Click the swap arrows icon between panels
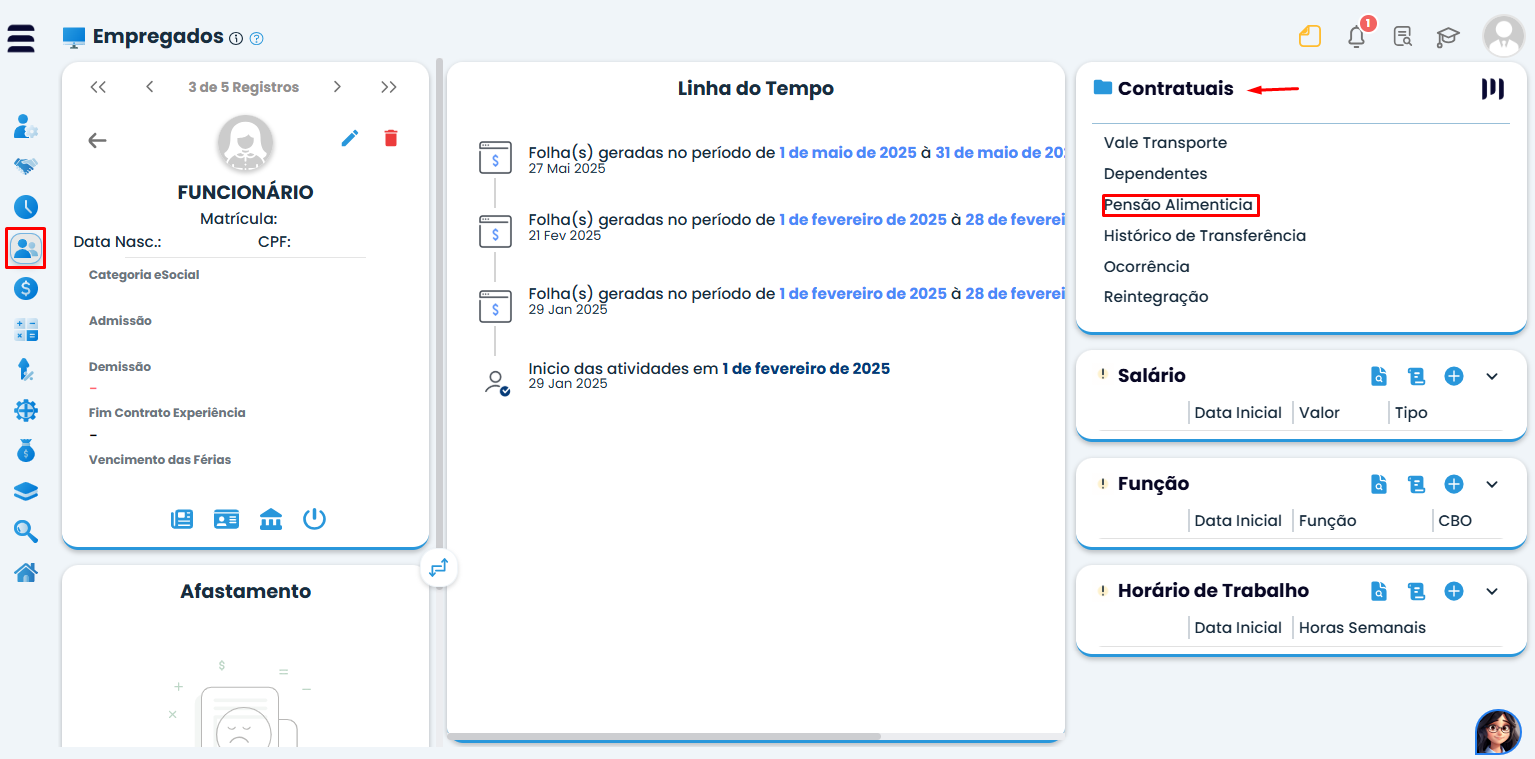1535x759 pixels. coord(439,568)
